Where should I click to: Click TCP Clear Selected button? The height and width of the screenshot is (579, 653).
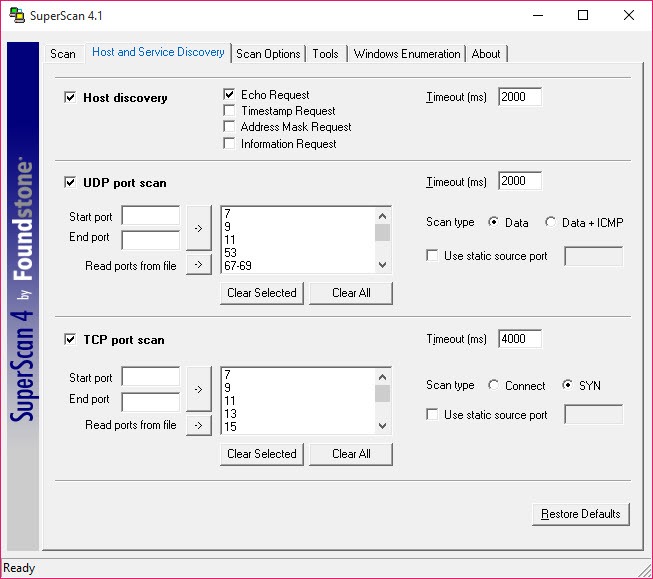click(262, 454)
